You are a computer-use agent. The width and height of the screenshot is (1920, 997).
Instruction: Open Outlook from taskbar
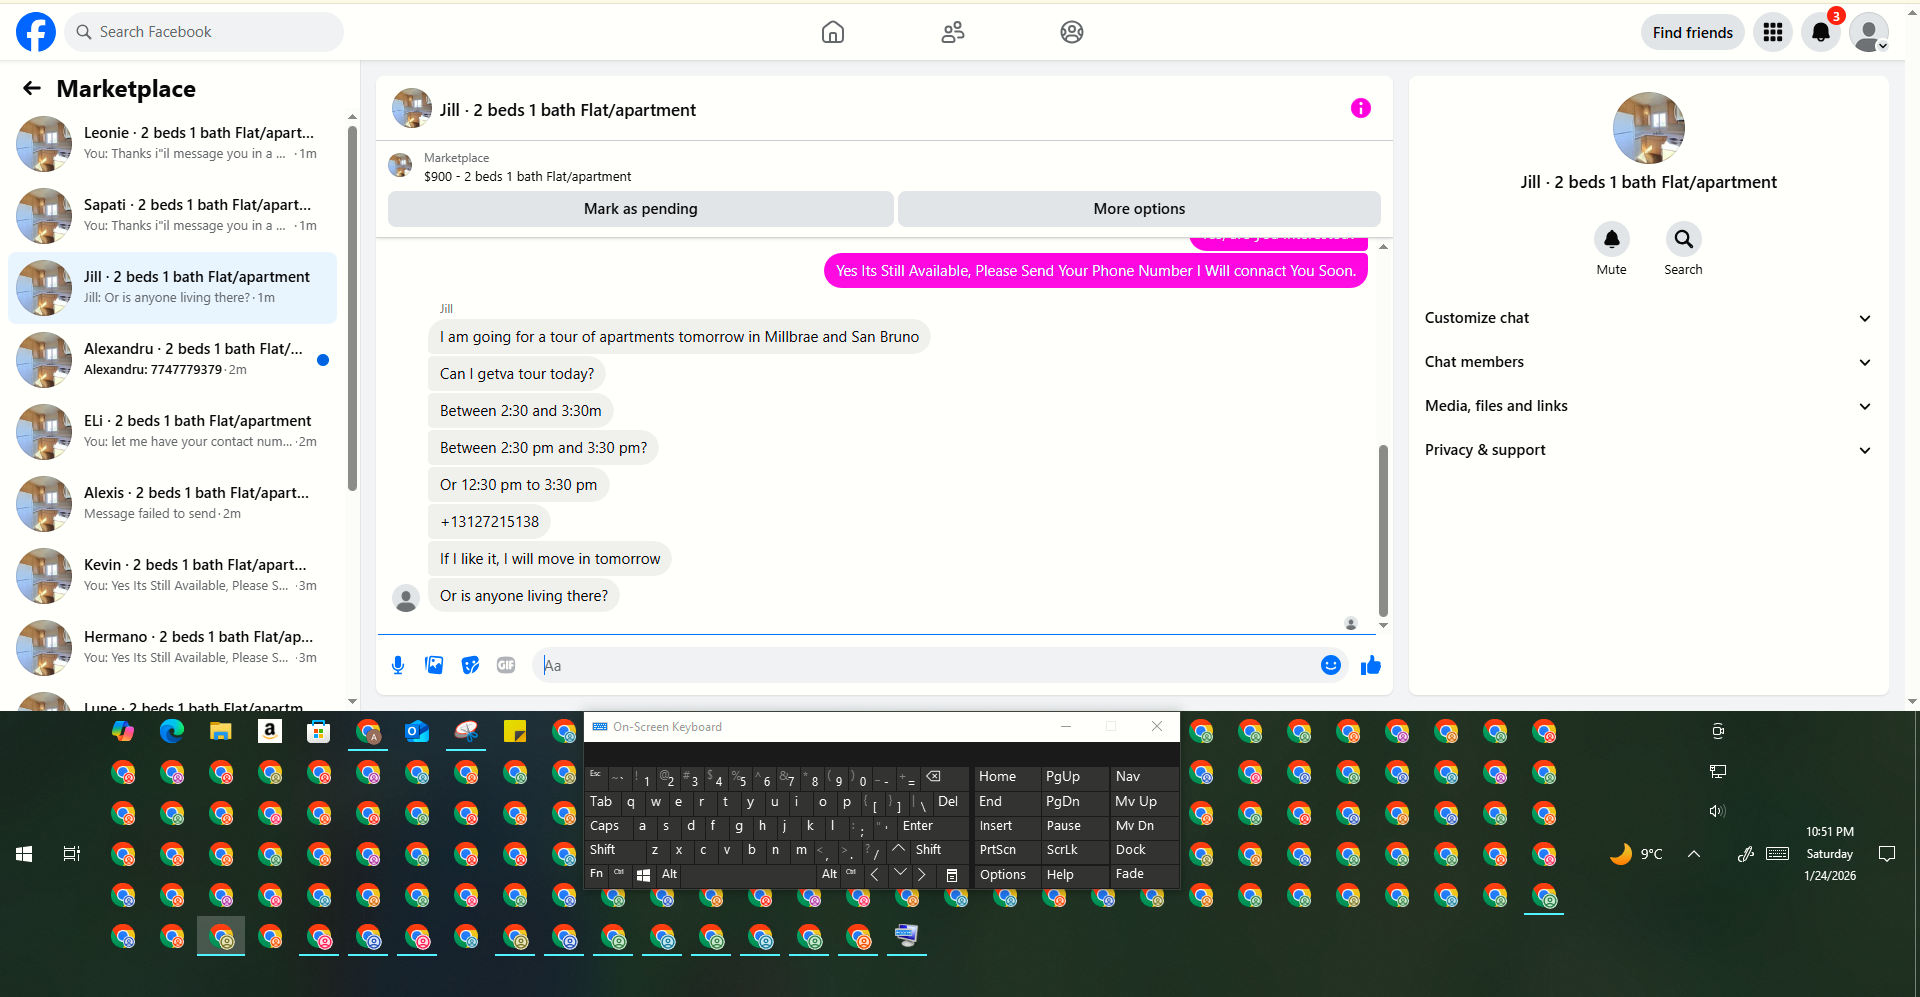(x=417, y=731)
